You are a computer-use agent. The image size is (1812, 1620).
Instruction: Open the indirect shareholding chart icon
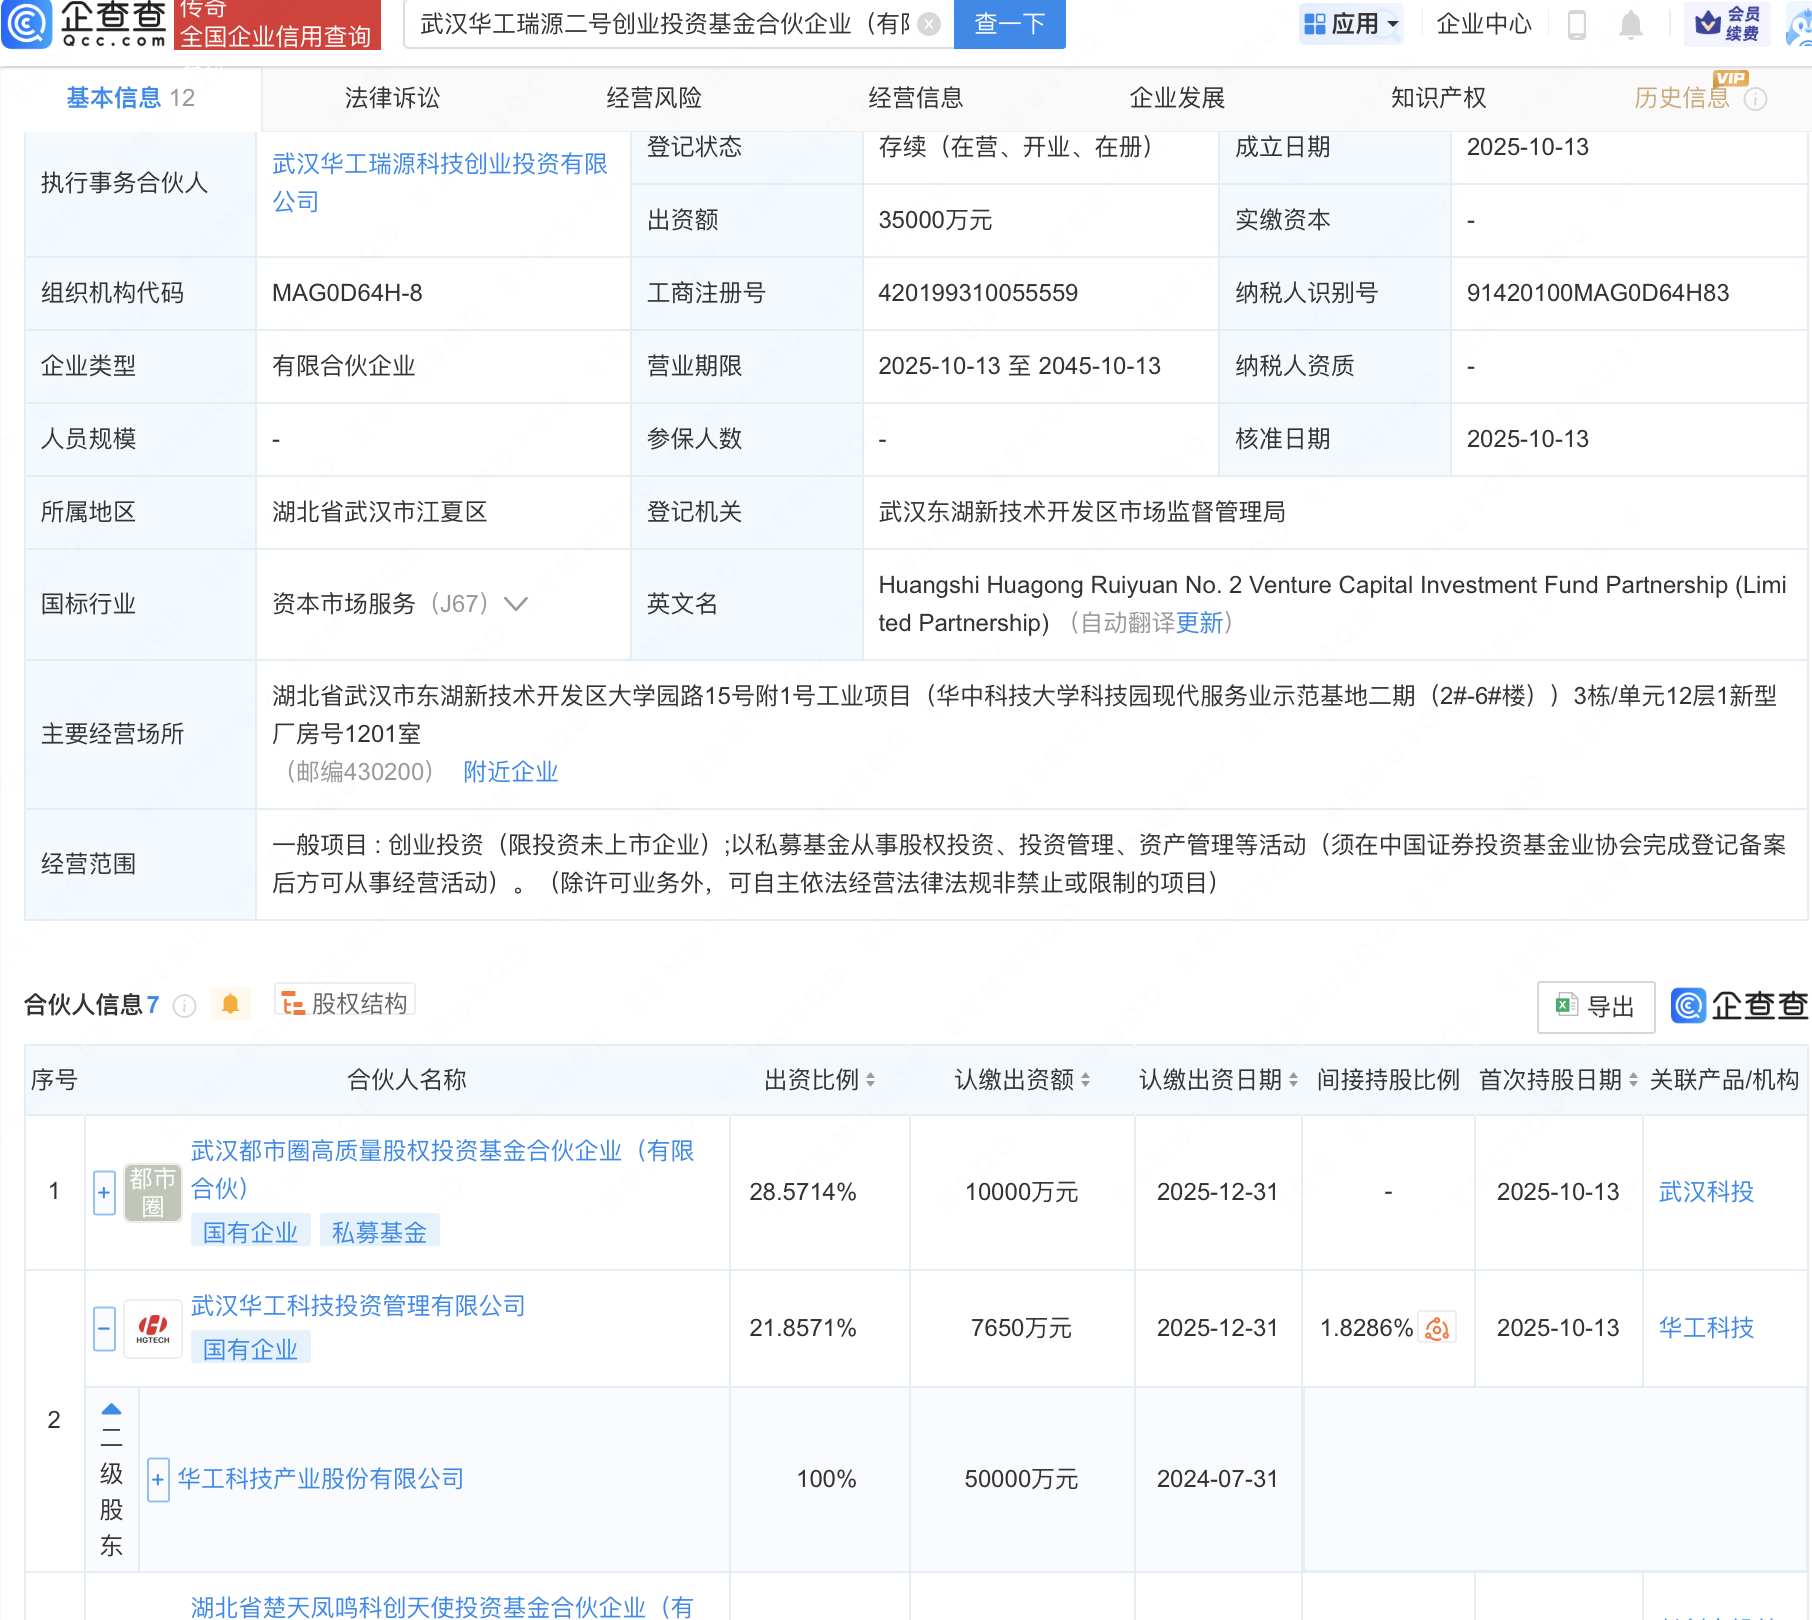point(1437,1328)
